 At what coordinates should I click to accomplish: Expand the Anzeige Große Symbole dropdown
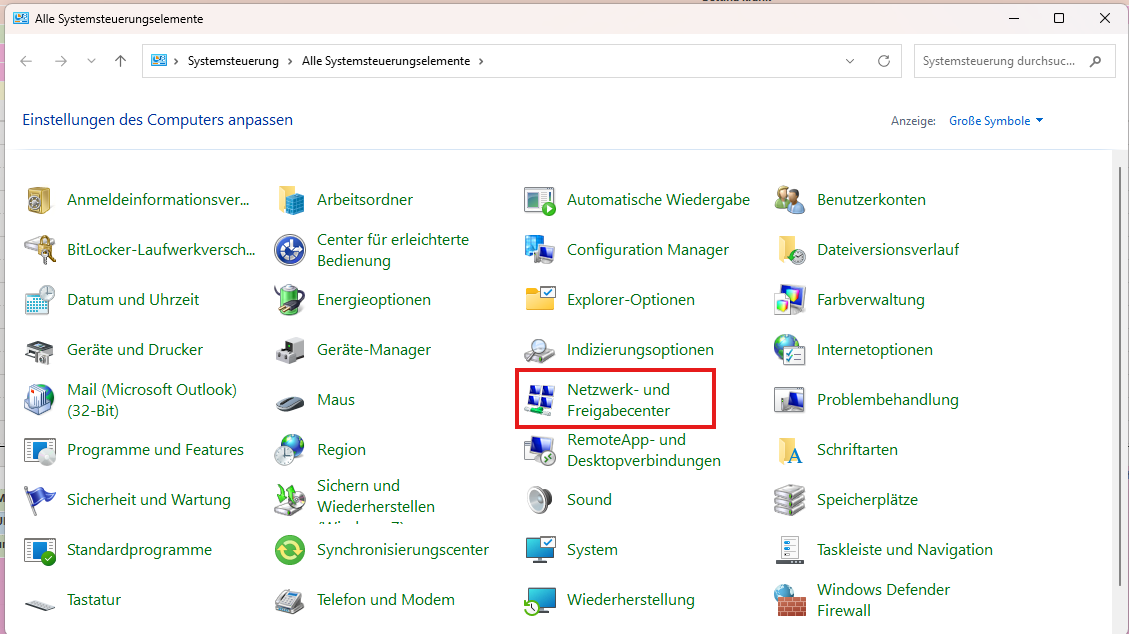pyautogui.click(x=995, y=121)
